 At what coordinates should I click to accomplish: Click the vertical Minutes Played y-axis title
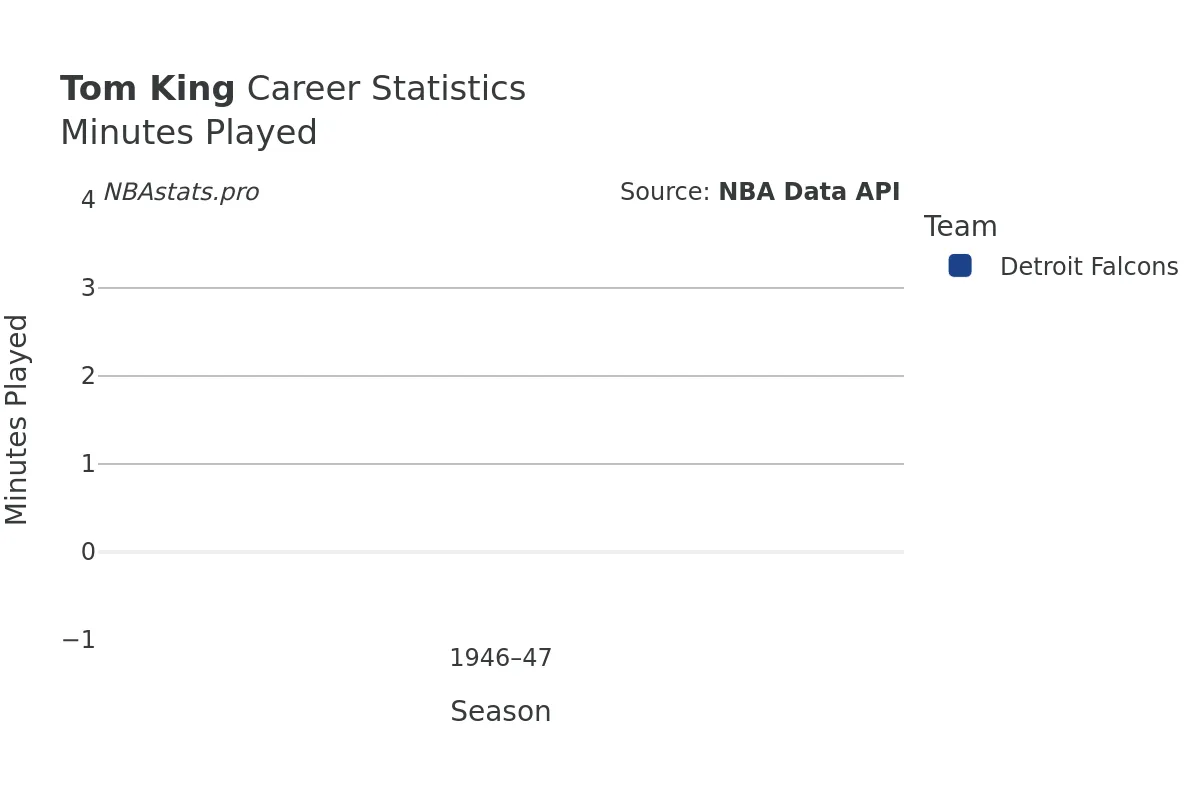click(x=17, y=419)
